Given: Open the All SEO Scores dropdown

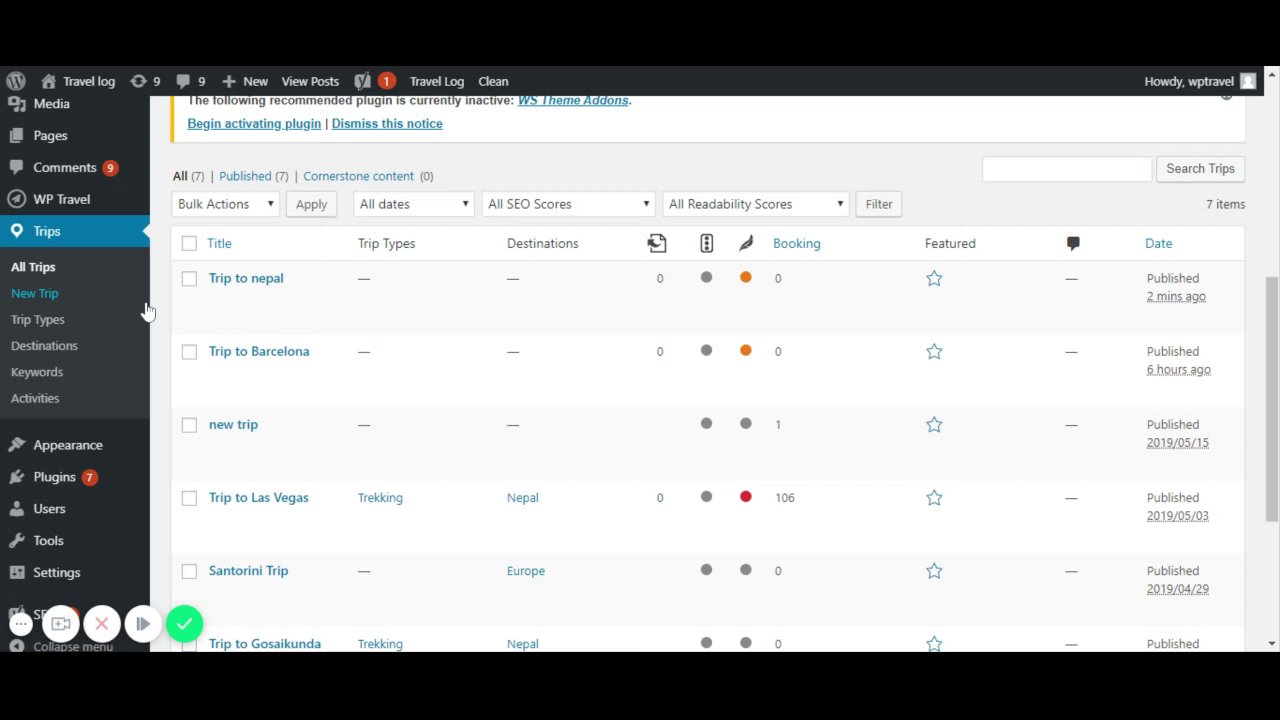Looking at the screenshot, I should (x=568, y=204).
